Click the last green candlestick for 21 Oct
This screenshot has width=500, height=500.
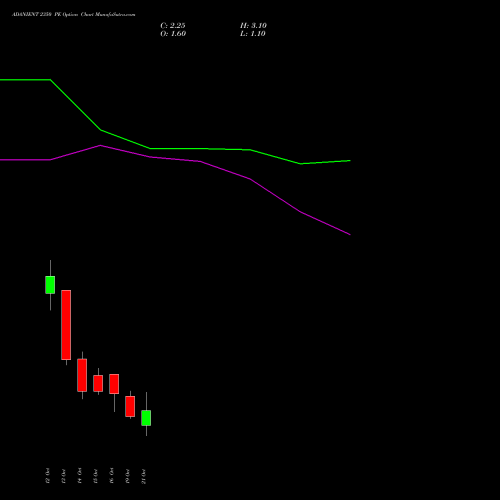click(146, 418)
